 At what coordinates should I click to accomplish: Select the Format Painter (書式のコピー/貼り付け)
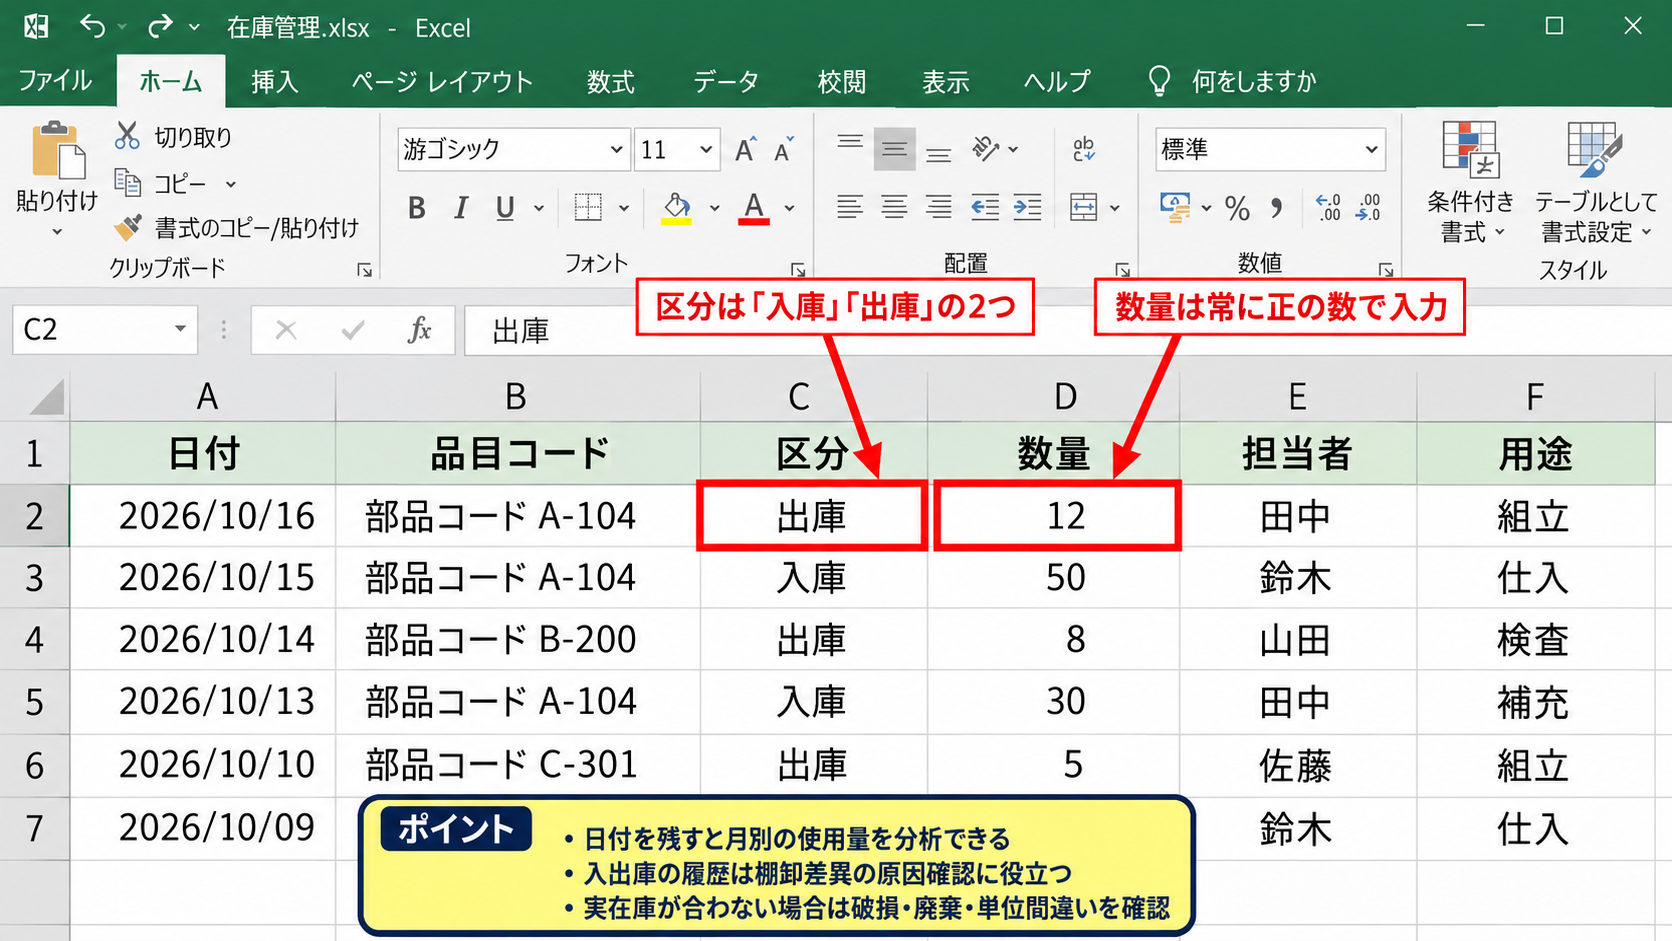pos(237,228)
